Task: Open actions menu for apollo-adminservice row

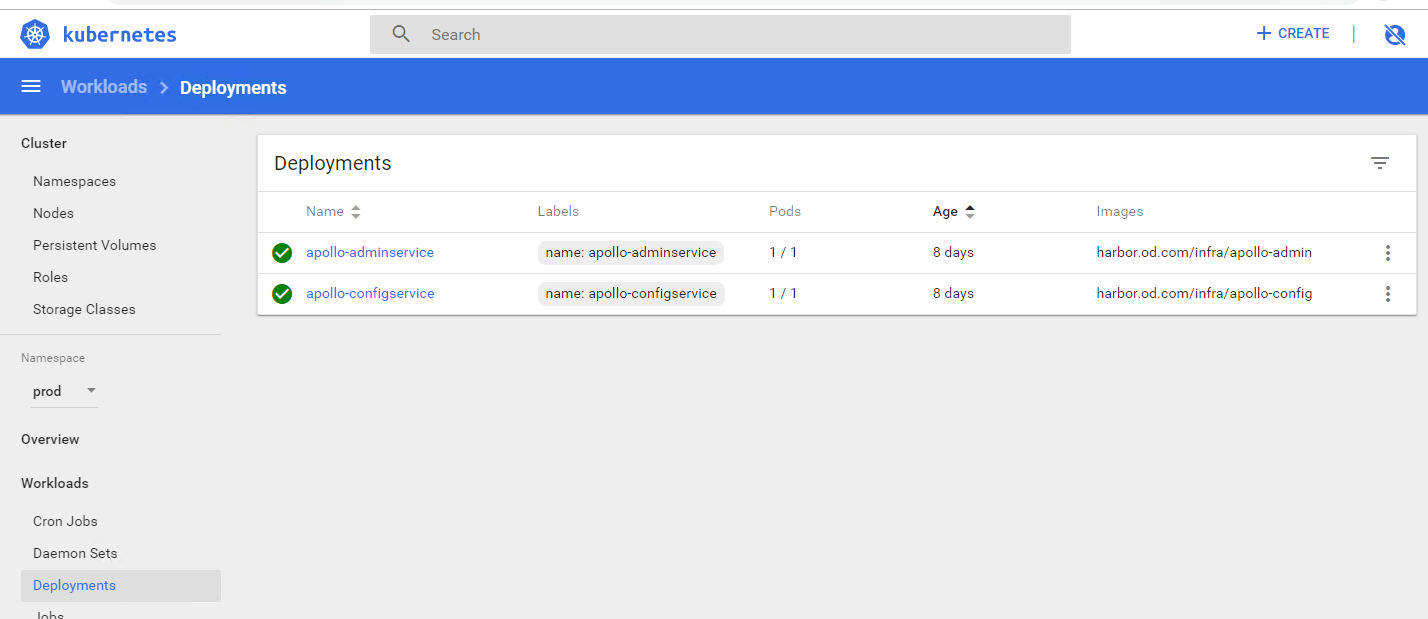Action: pos(1387,253)
